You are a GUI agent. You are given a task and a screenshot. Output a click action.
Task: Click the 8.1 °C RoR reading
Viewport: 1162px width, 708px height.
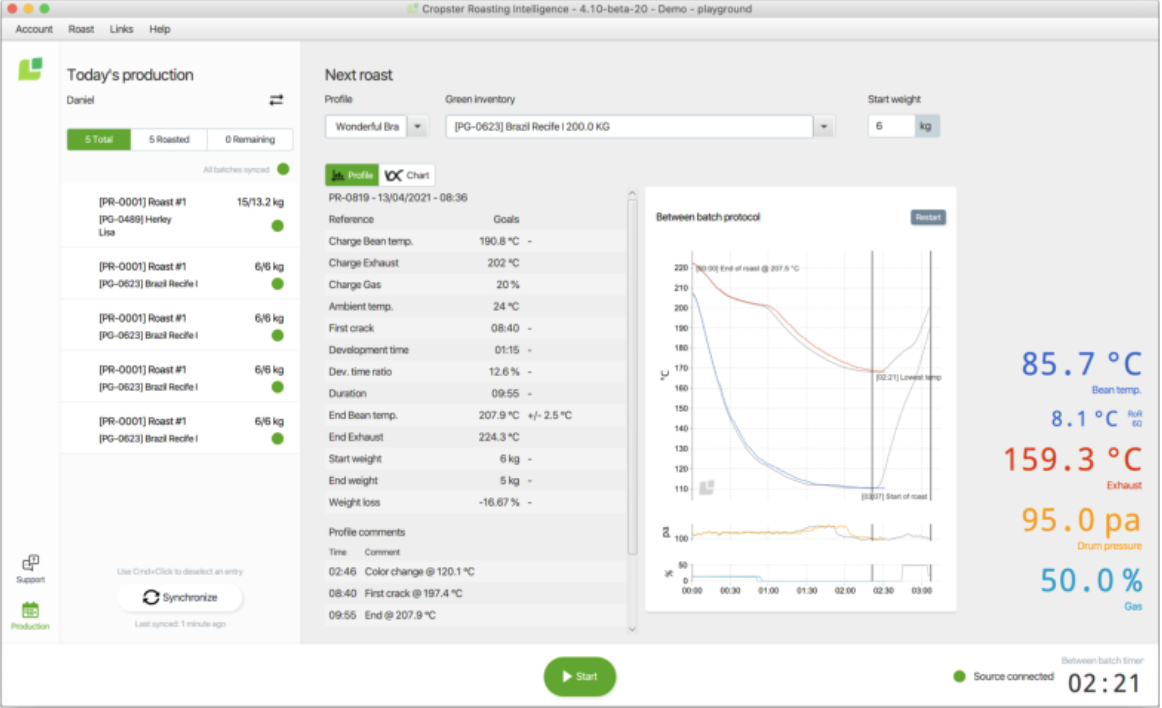[x=1084, y=419]
